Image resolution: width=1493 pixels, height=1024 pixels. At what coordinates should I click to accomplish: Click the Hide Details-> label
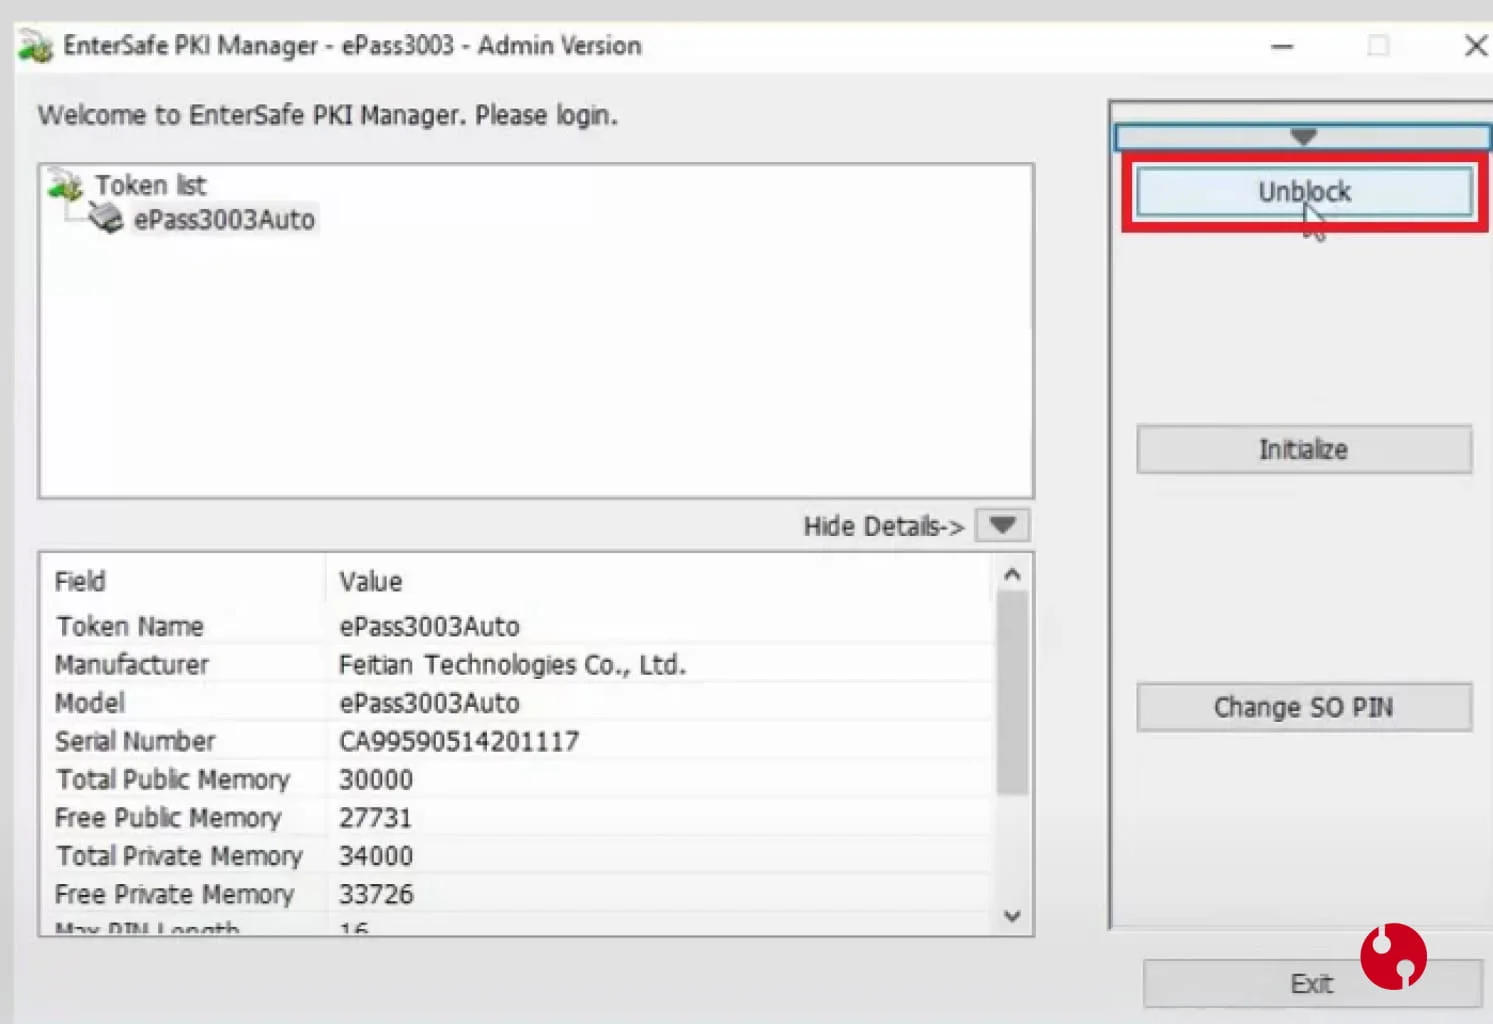coord(884,526)
